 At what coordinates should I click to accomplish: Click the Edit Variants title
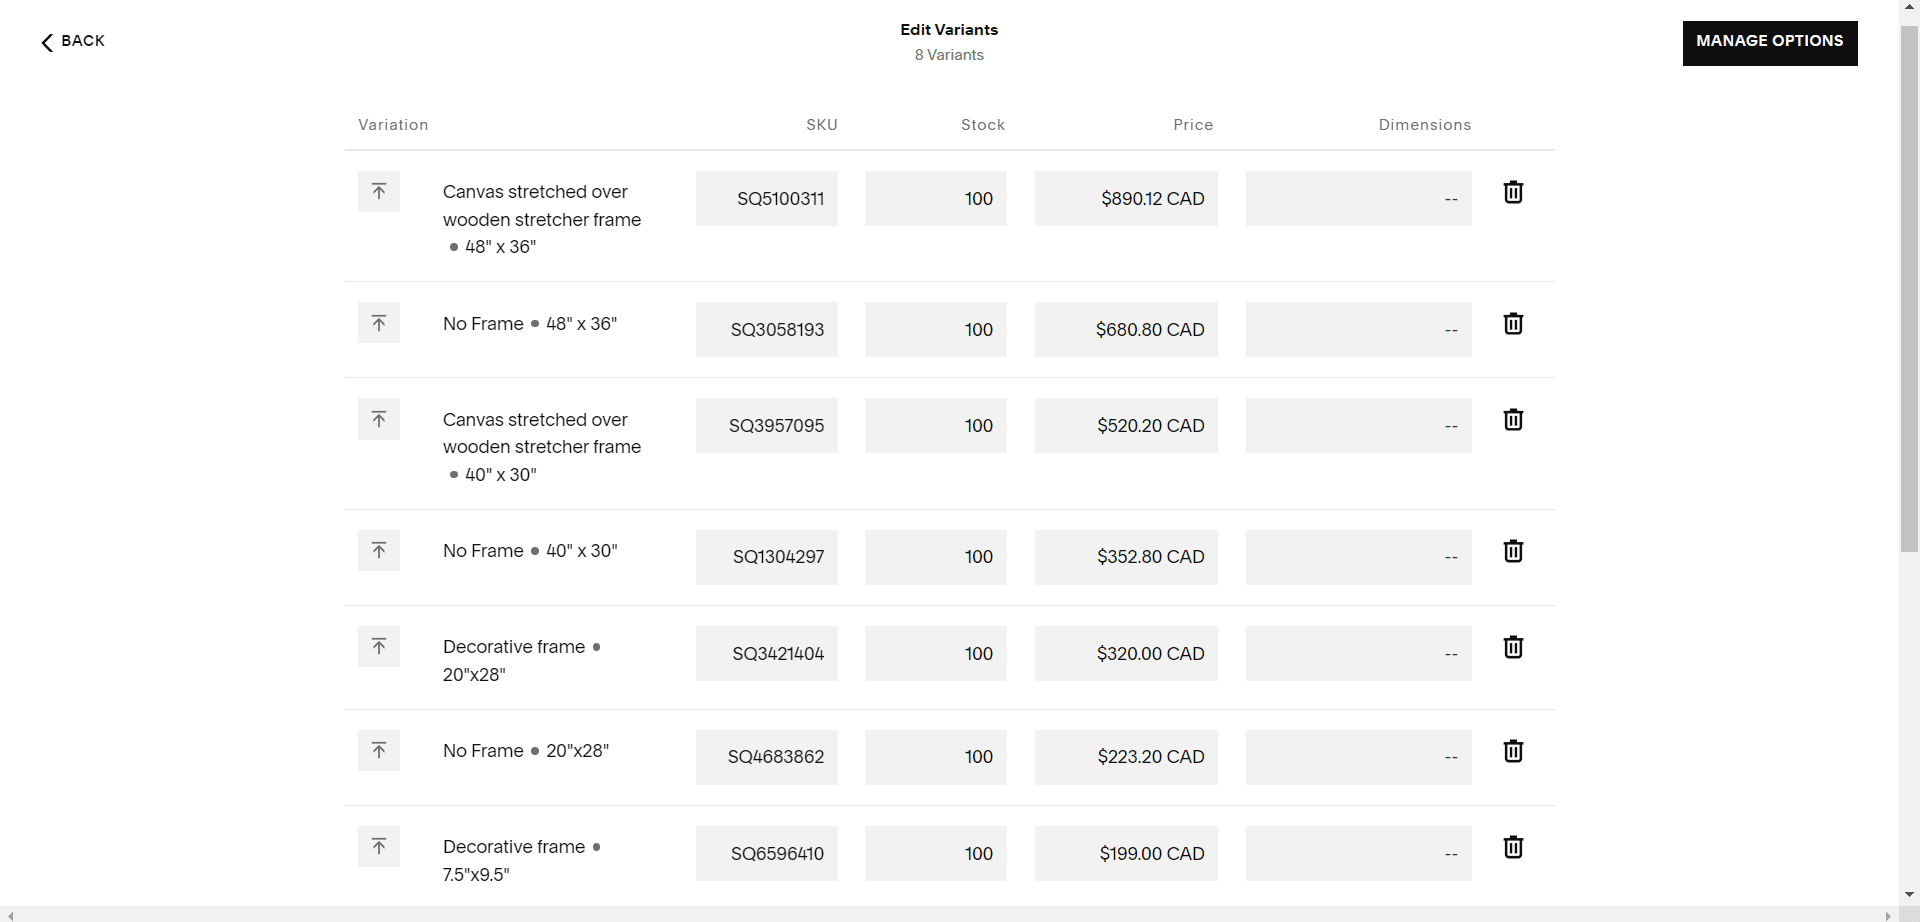[x=949, y=30]
